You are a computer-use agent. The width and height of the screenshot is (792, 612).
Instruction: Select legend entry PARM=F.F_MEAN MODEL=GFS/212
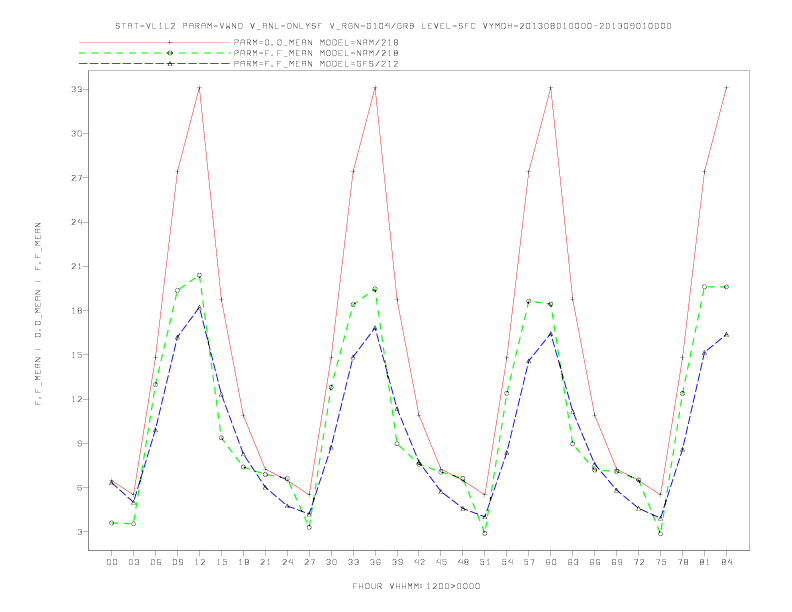coord(316,64)
